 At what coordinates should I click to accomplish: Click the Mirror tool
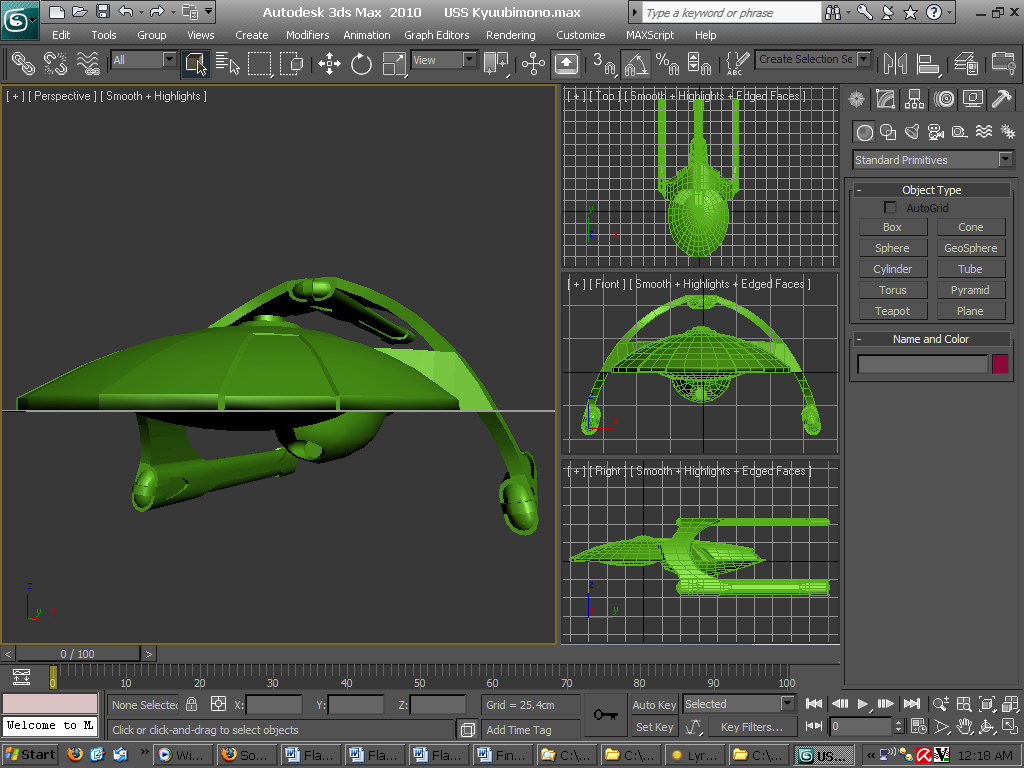point(895,63)
